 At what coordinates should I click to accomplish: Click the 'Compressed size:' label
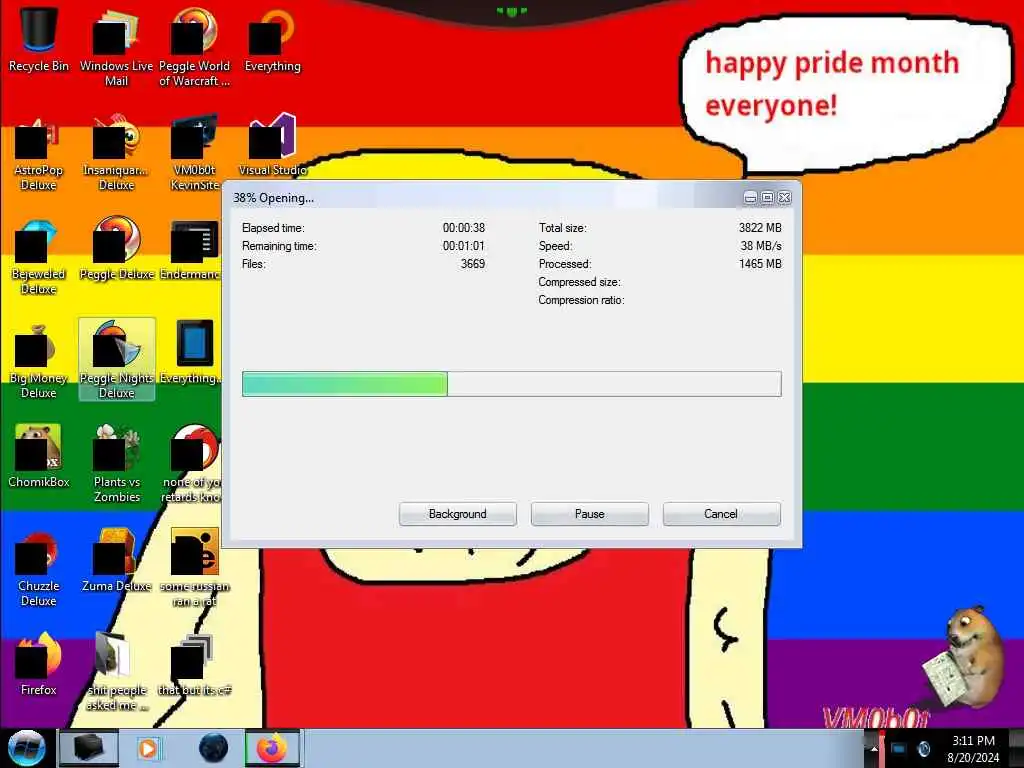[x=579, y=282]
